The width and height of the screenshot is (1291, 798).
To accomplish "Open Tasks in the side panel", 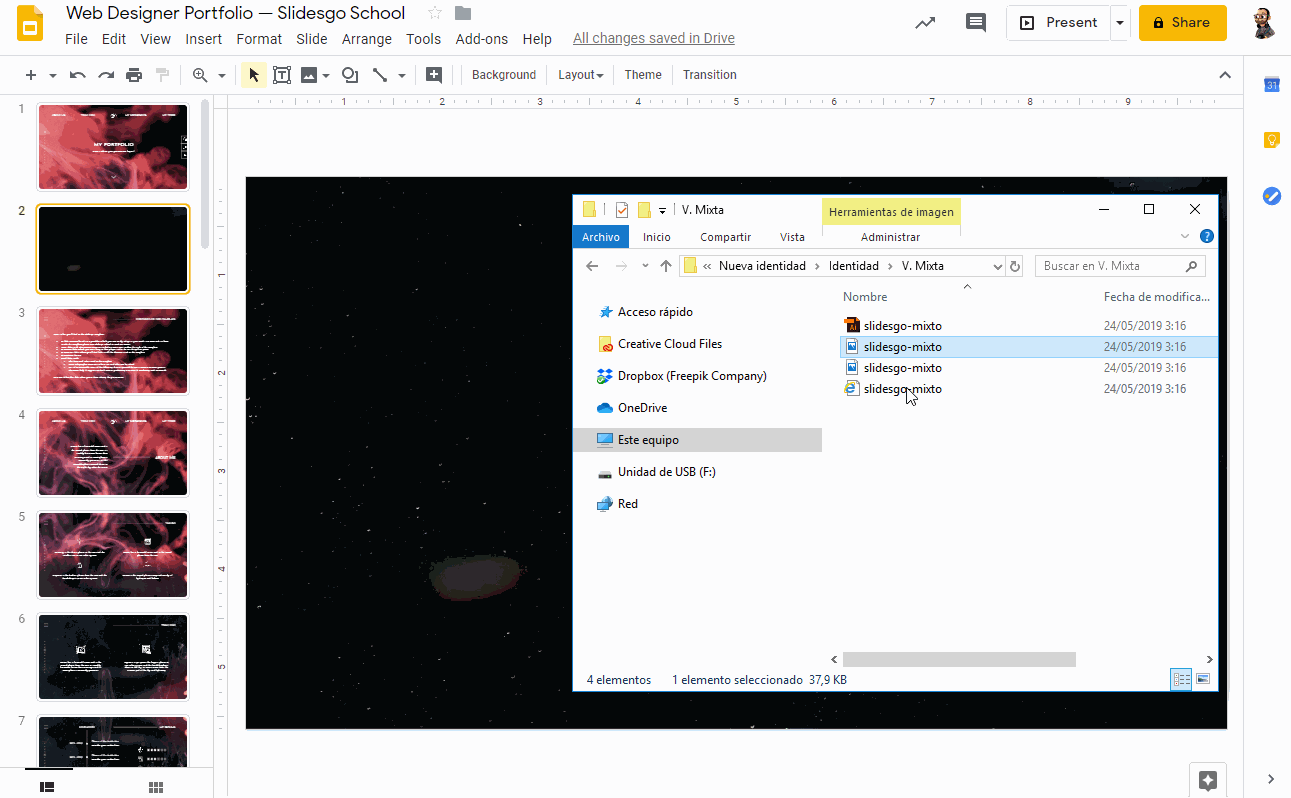I will point(1272,196).
